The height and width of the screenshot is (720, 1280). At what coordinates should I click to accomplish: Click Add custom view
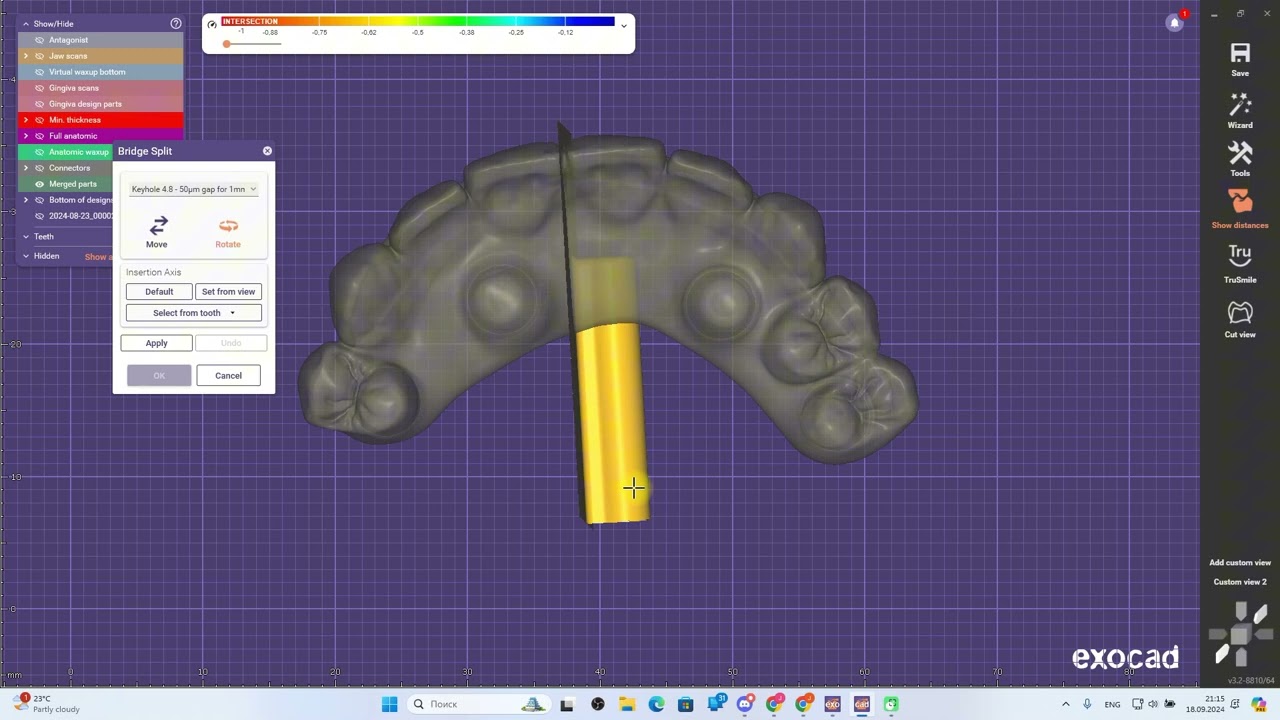coord(1240,563)
